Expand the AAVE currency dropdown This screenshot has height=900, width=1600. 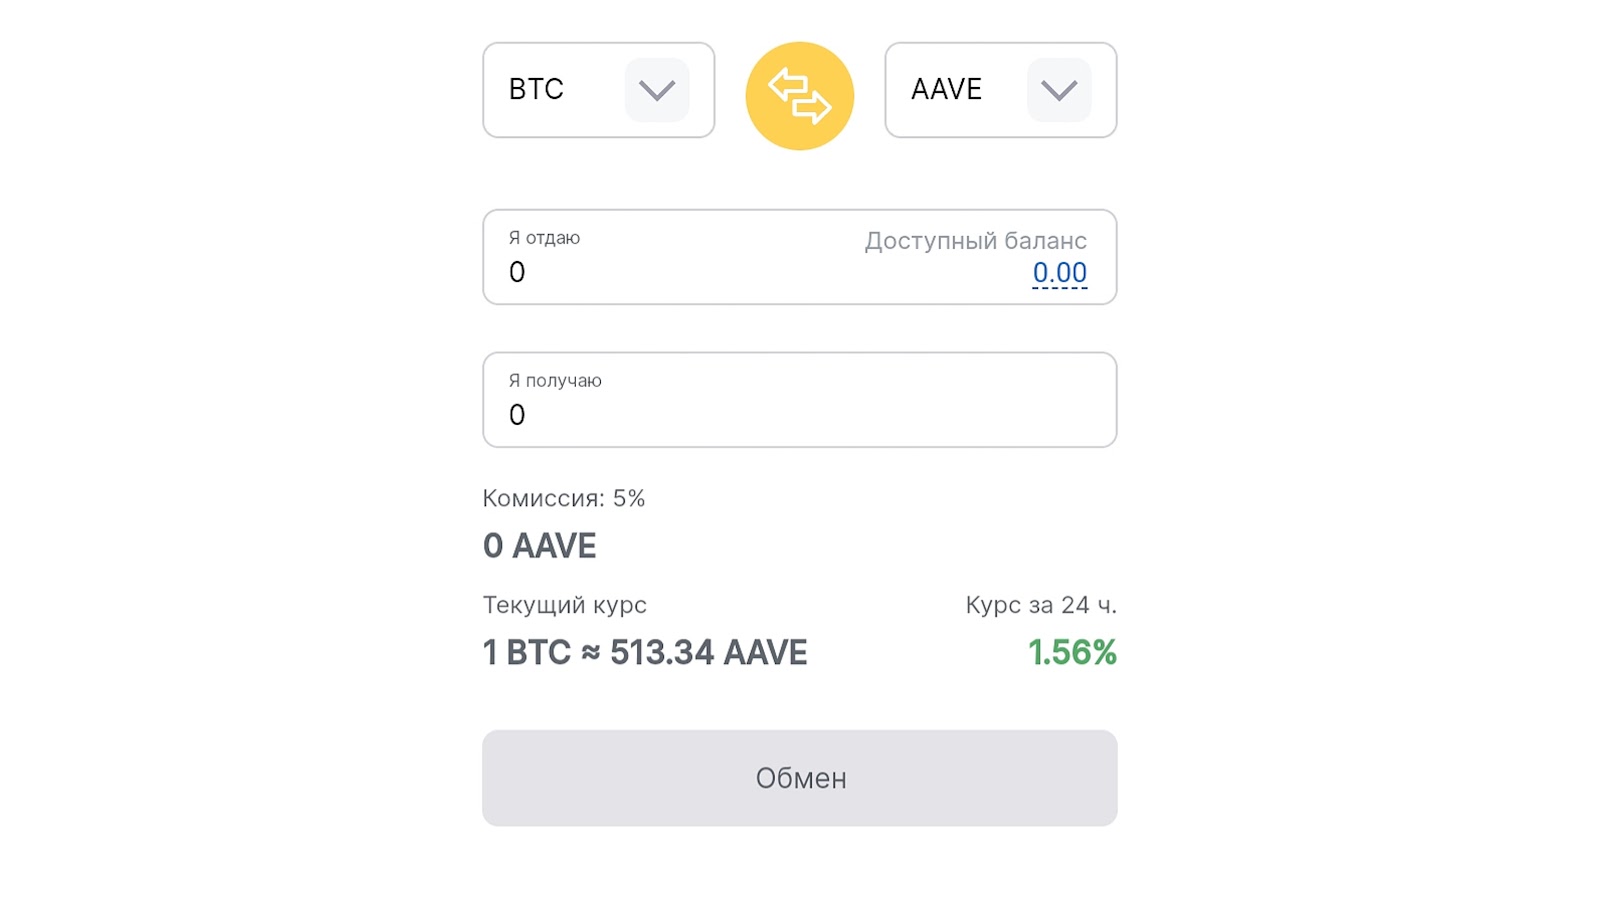tap(1000, 90)
